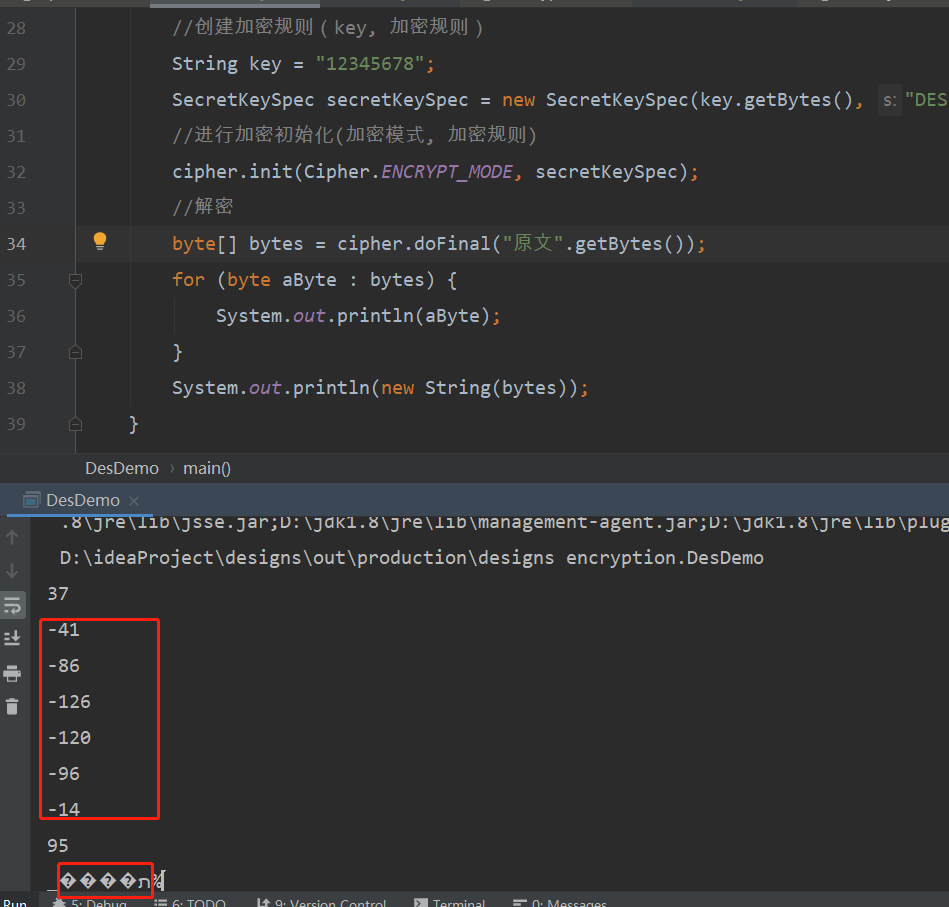This screenshot has height=907, width=949.
Task: Close the DesDemo run tab
Action: point(134,501)
